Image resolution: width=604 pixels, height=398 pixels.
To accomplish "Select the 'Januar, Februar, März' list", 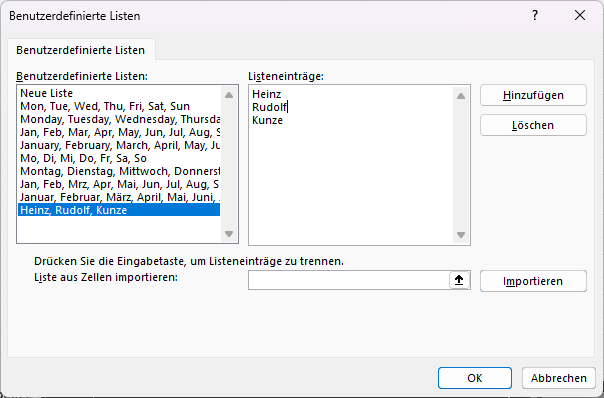I will pos(119,197).
